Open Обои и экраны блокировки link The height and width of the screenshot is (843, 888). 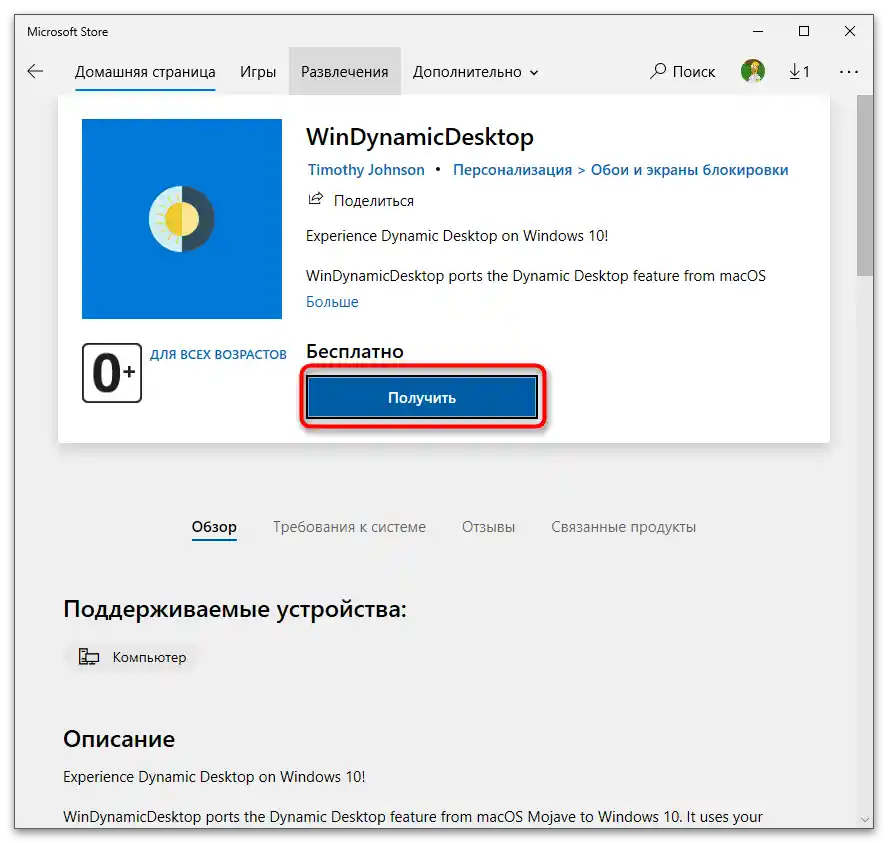click(689, 170)
